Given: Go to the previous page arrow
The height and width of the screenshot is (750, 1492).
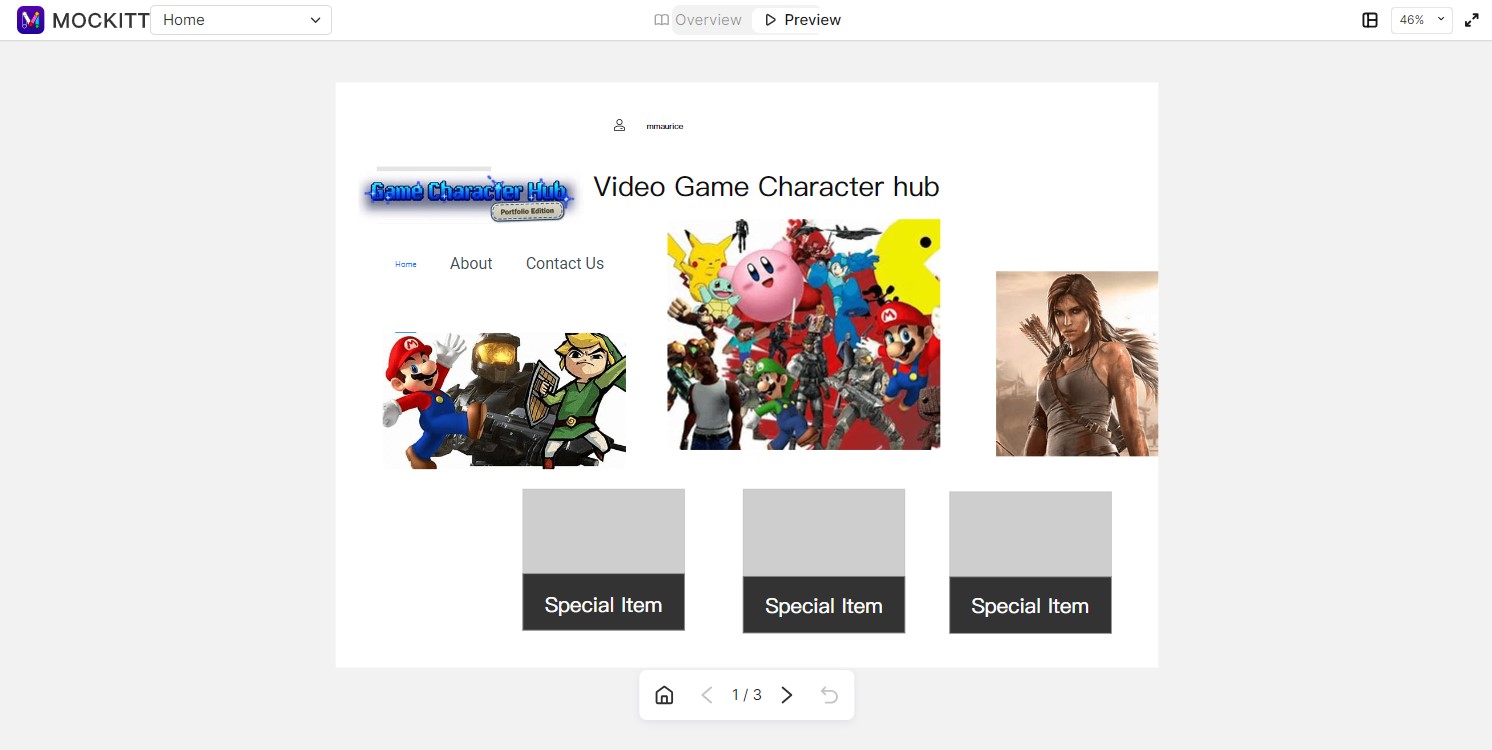Looking at the screenshot, I should point(707,695).
